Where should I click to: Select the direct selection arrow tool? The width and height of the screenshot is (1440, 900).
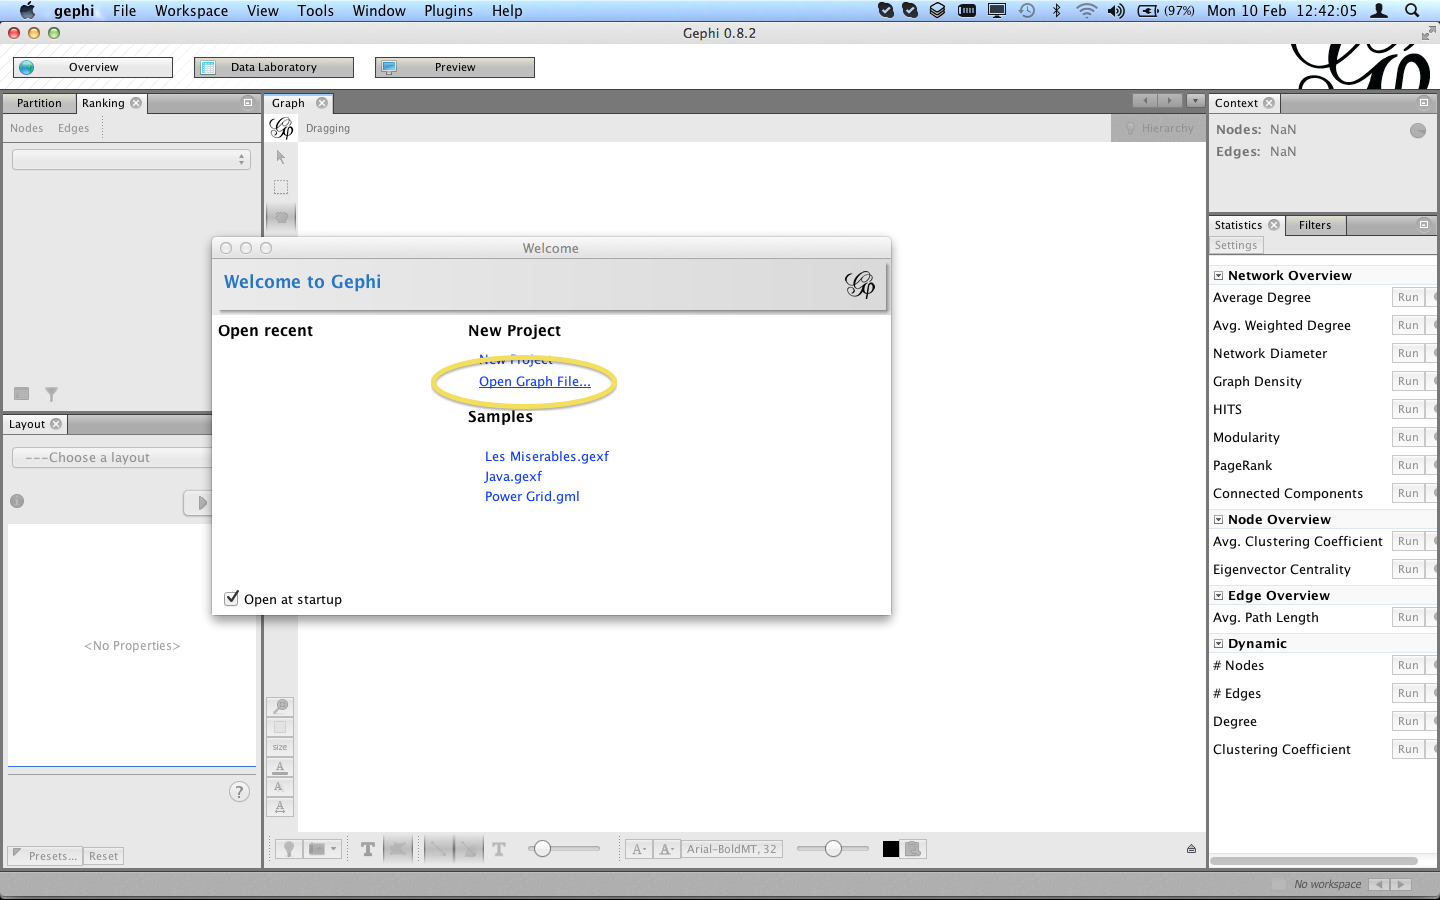point(281,157)
